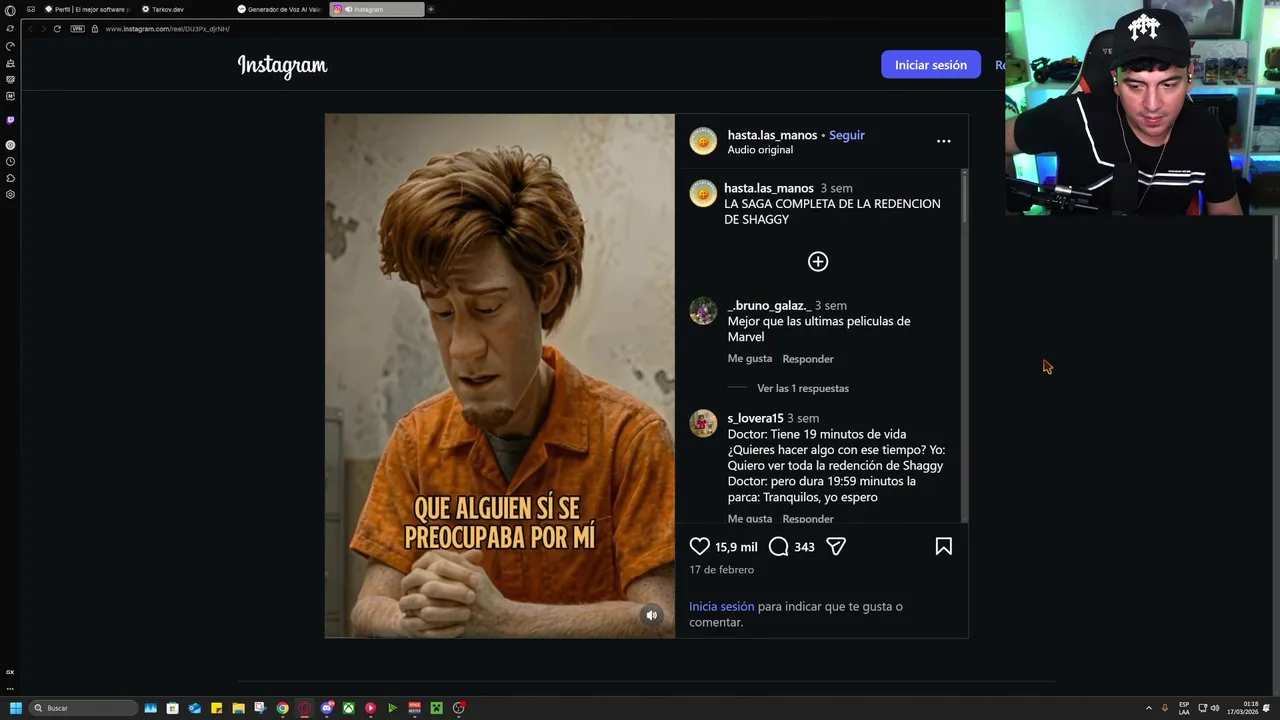Image resolution: width=1280 pixels, height=720 pixels.
Task: Click the Inicia sesión link below post
Action: pos(721,606)
